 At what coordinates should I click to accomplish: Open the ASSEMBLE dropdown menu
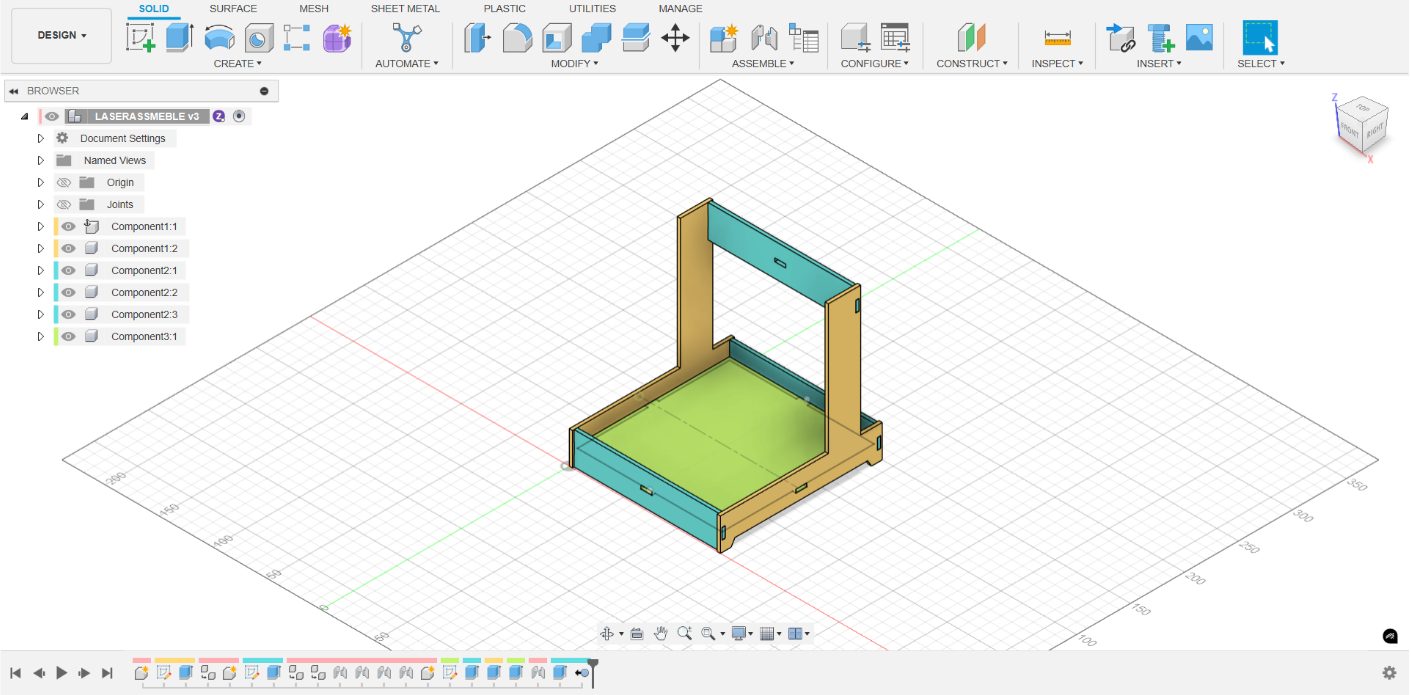[763, 63]
